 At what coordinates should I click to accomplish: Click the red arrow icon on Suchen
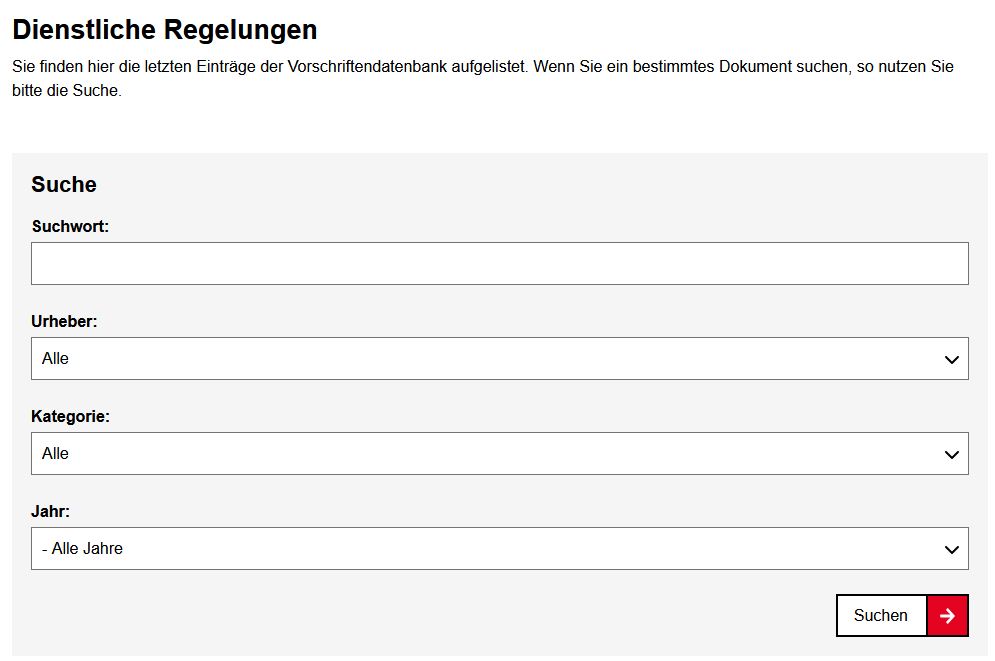[x=947, y=615]
